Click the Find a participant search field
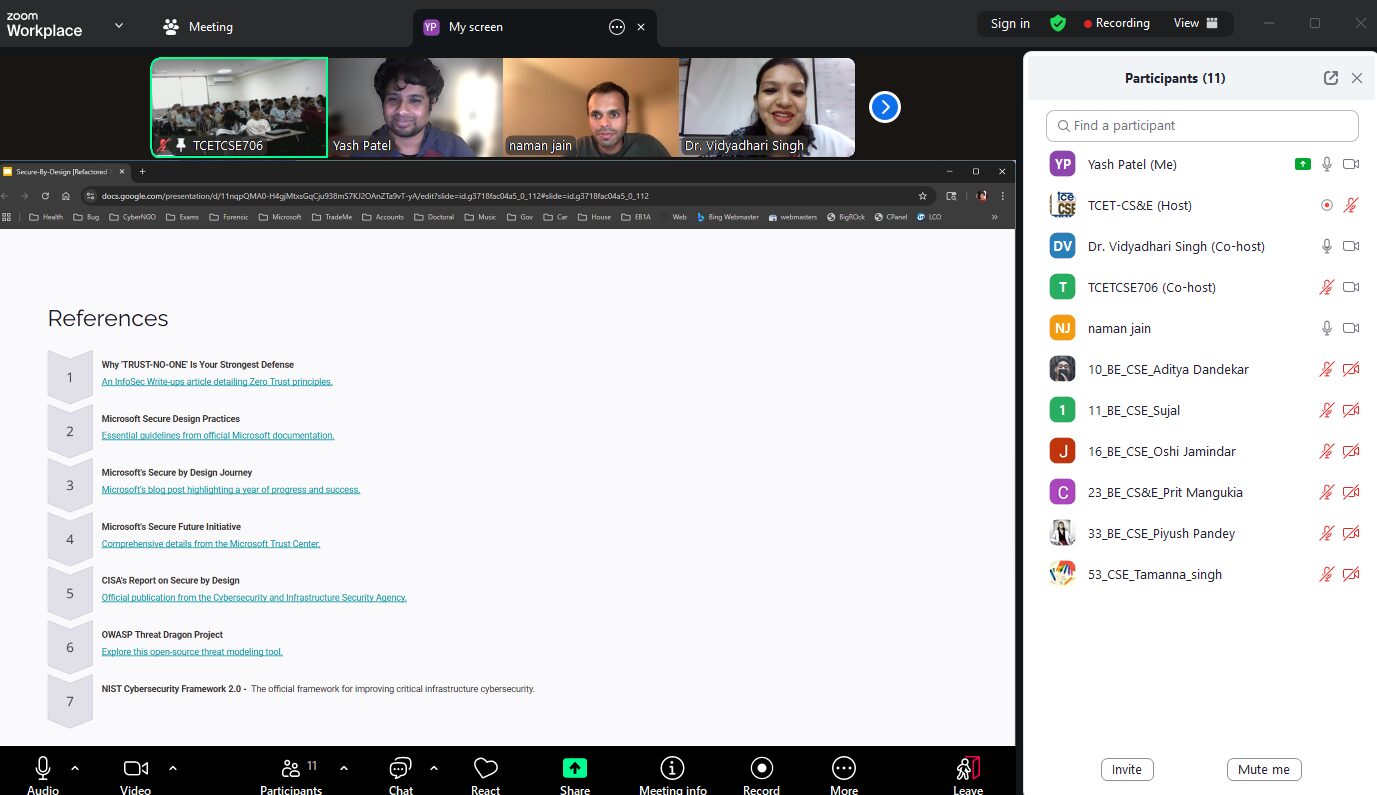The image size is (1377, 795). point(1202,126)
